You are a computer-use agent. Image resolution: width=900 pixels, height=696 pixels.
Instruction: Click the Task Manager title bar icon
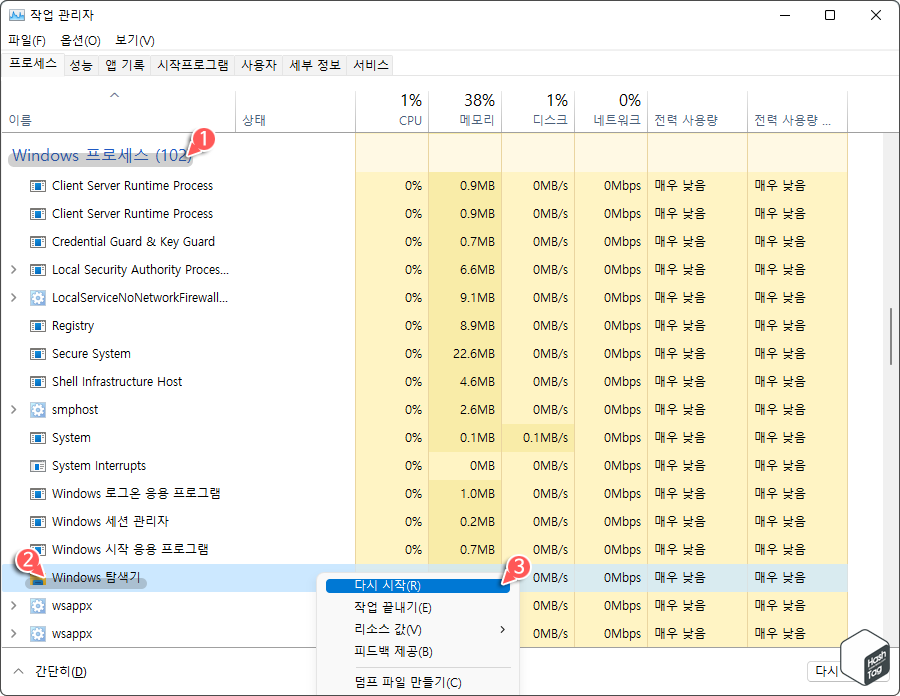[x=15, y=14]
